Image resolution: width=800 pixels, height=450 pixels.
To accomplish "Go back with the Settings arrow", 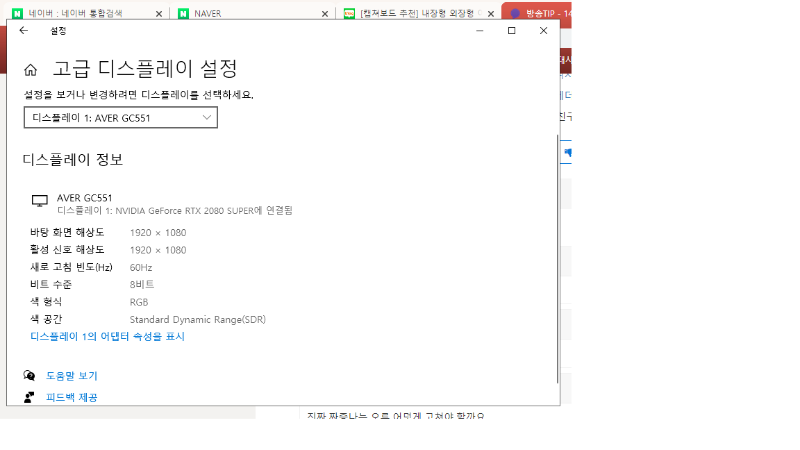I will 23,31.
